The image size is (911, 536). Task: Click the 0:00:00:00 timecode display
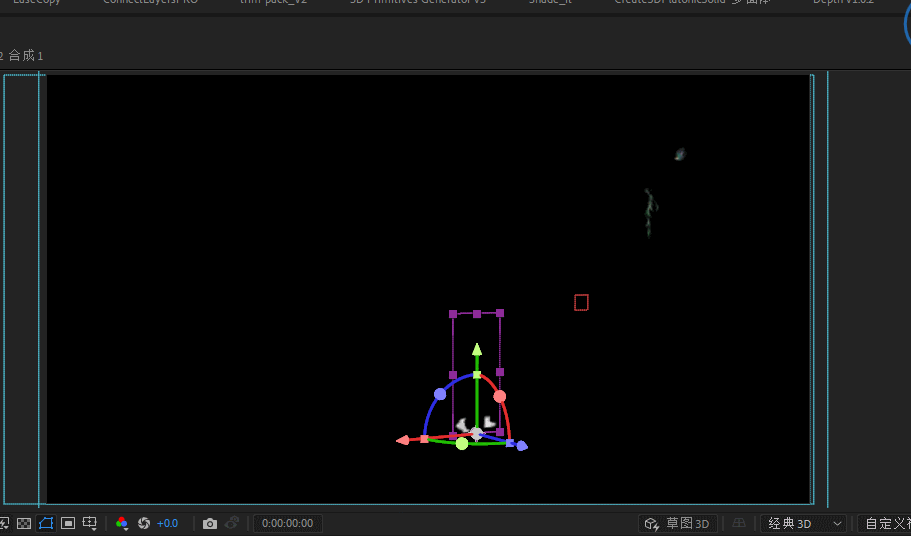tap(288, 523)
